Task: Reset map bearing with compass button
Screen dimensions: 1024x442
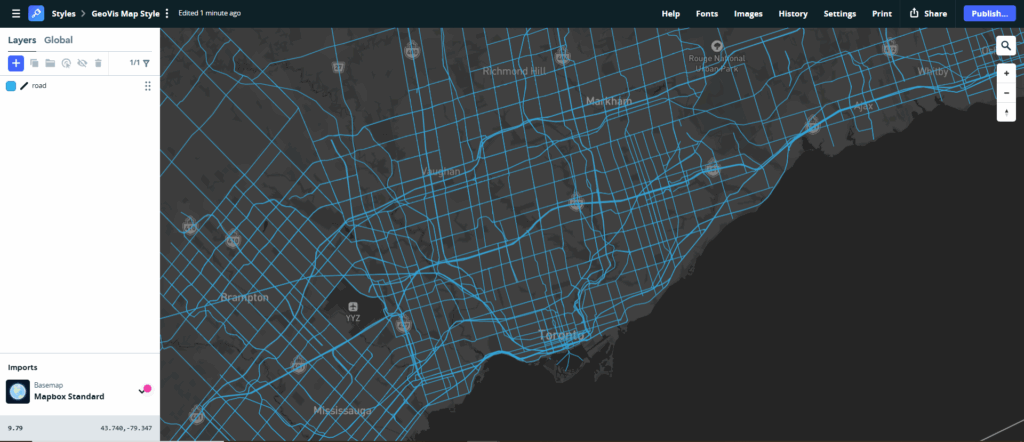Action: pos(1006,112)
